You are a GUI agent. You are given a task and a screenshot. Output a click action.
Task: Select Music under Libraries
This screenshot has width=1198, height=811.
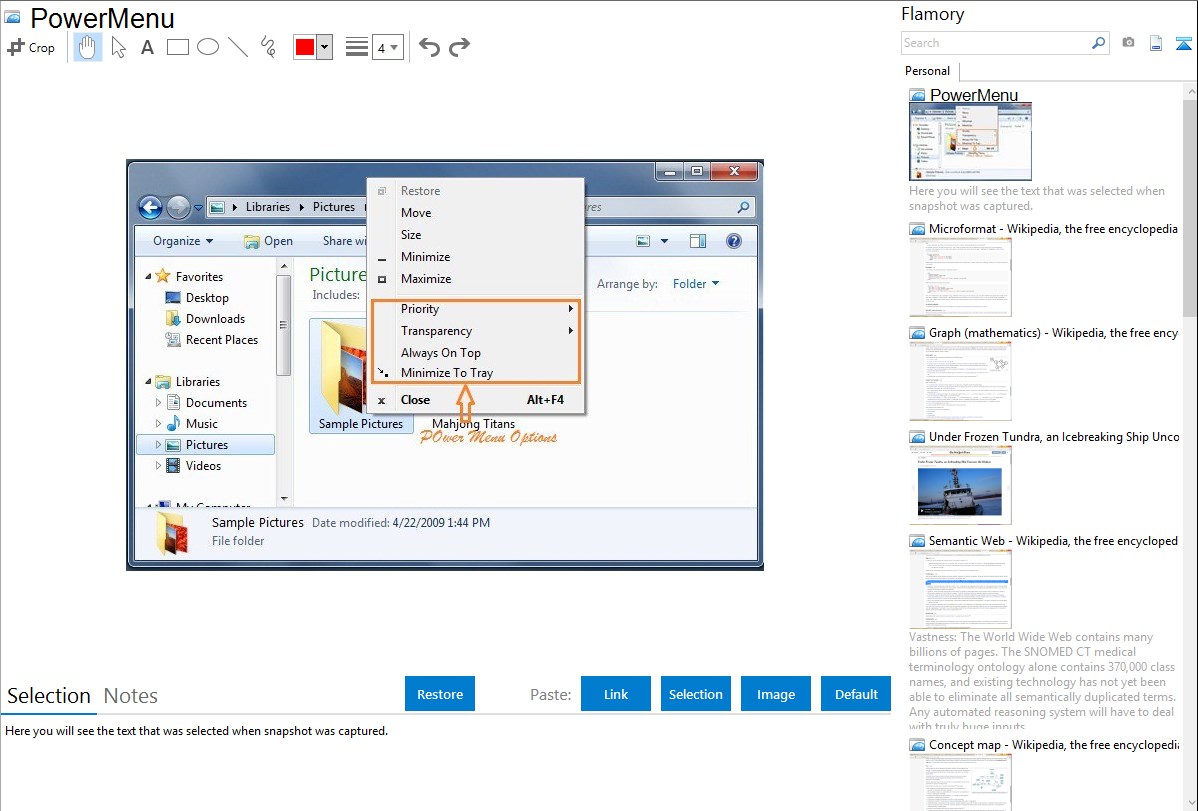coord(202,423)
